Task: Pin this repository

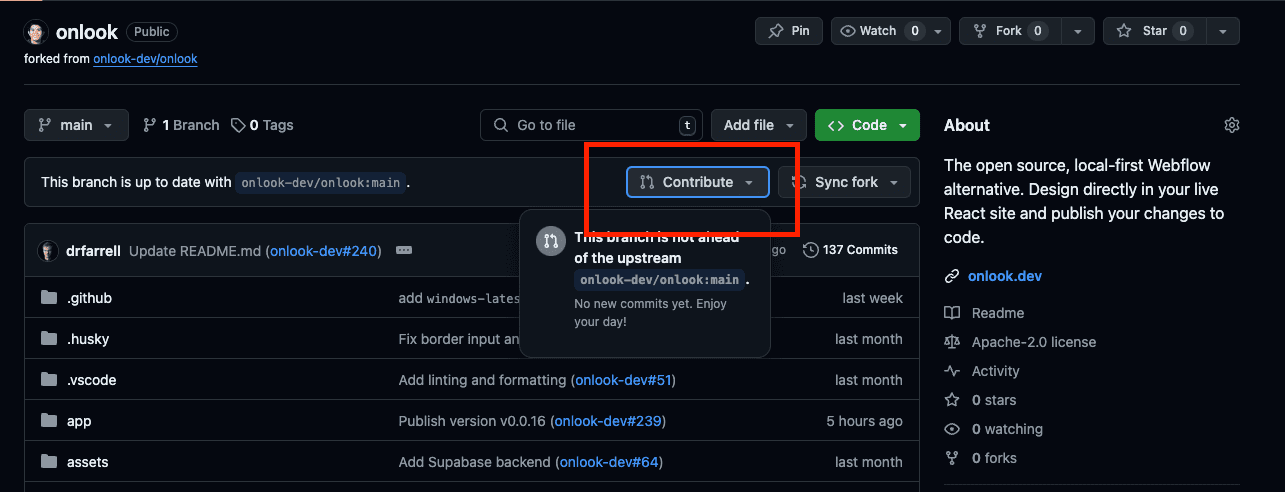Action: [x=788, y=31]
